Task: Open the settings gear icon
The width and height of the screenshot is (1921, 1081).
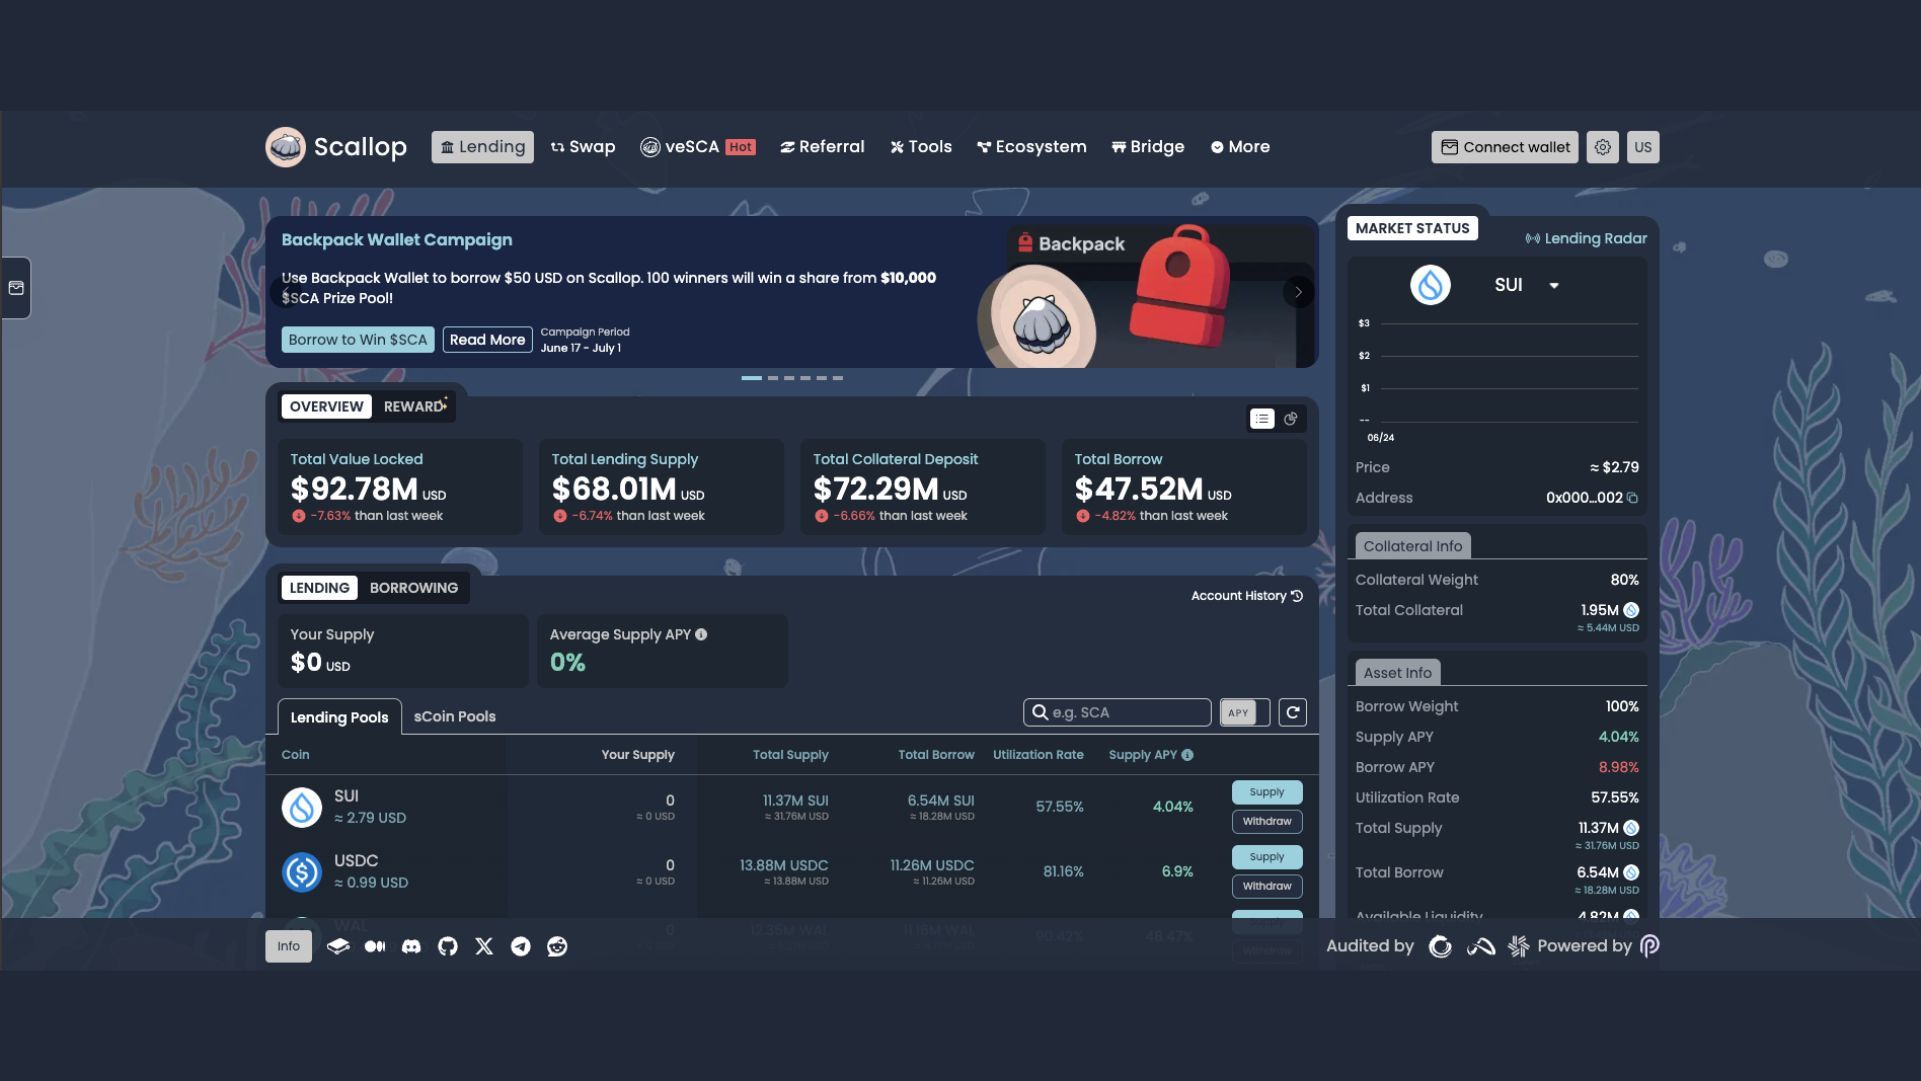Action: coord(1602,147)
